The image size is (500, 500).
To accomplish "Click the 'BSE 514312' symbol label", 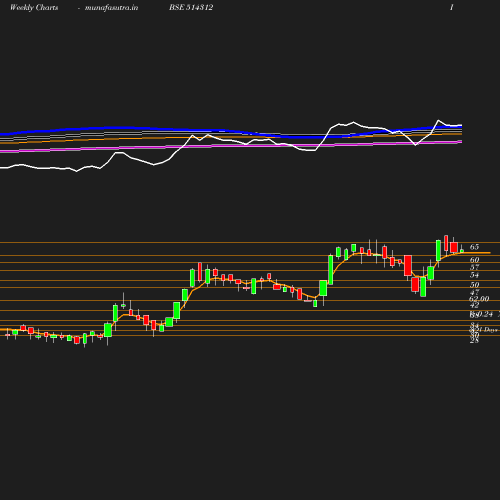I will coord(191,7).
